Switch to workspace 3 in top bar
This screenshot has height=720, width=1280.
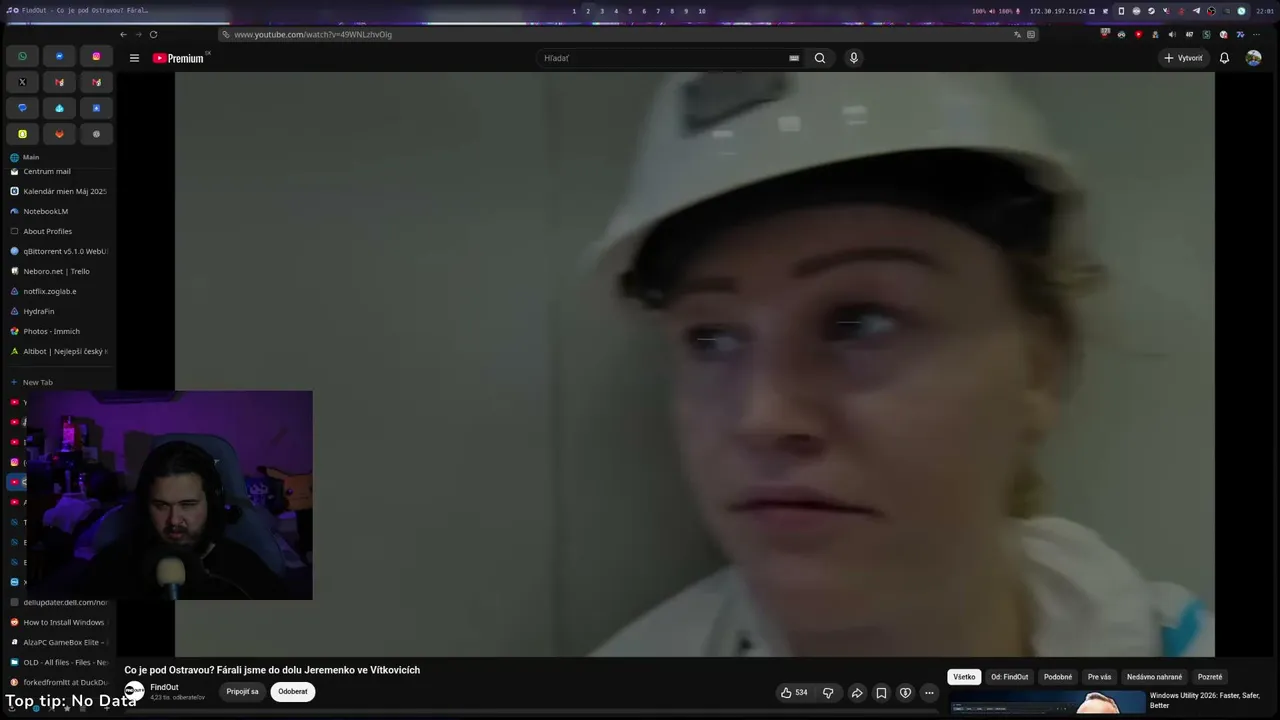coord(602,11)
